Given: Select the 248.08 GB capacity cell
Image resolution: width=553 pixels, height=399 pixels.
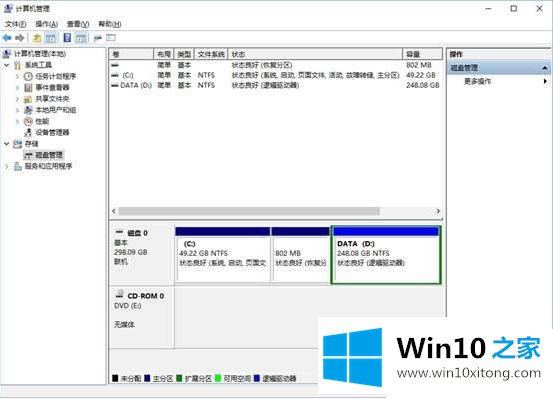Looking at the screenshot, I should coord(423,85).
